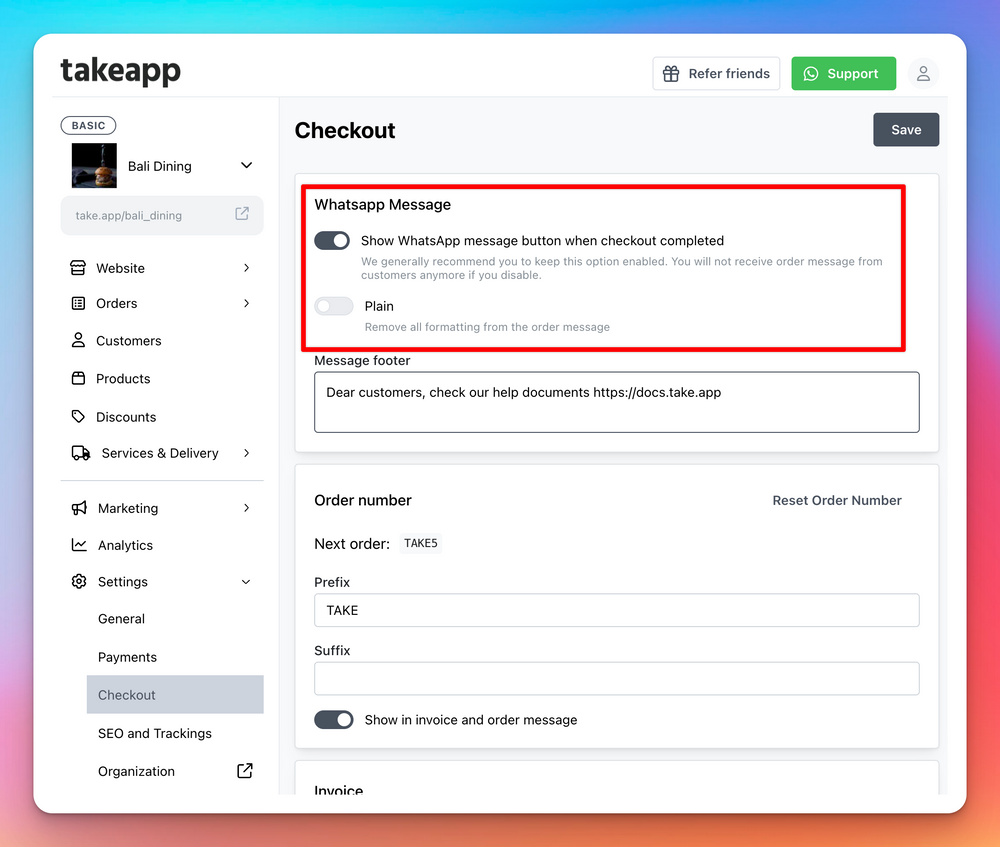Open the Bali Dining store dropdown
The height and width of the screenshot is (847, 1000).
[246, 166]
